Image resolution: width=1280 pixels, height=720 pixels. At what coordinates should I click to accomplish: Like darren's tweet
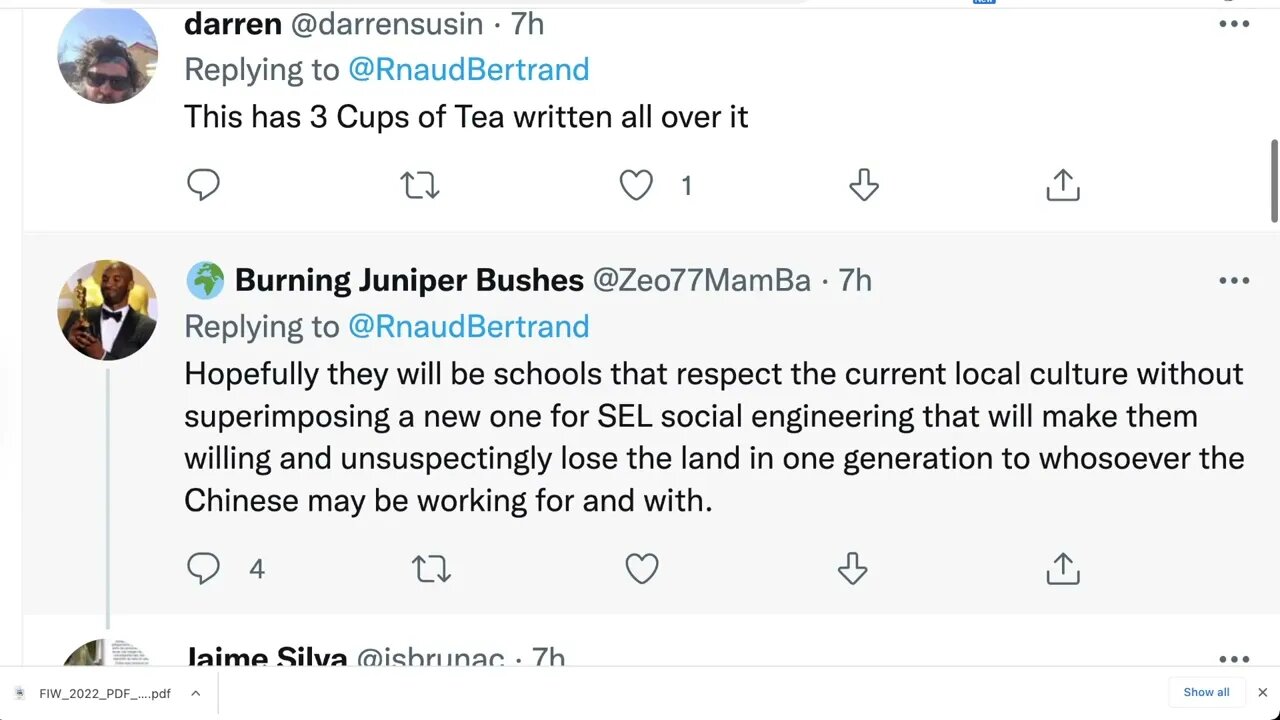(x=636, y=185)
